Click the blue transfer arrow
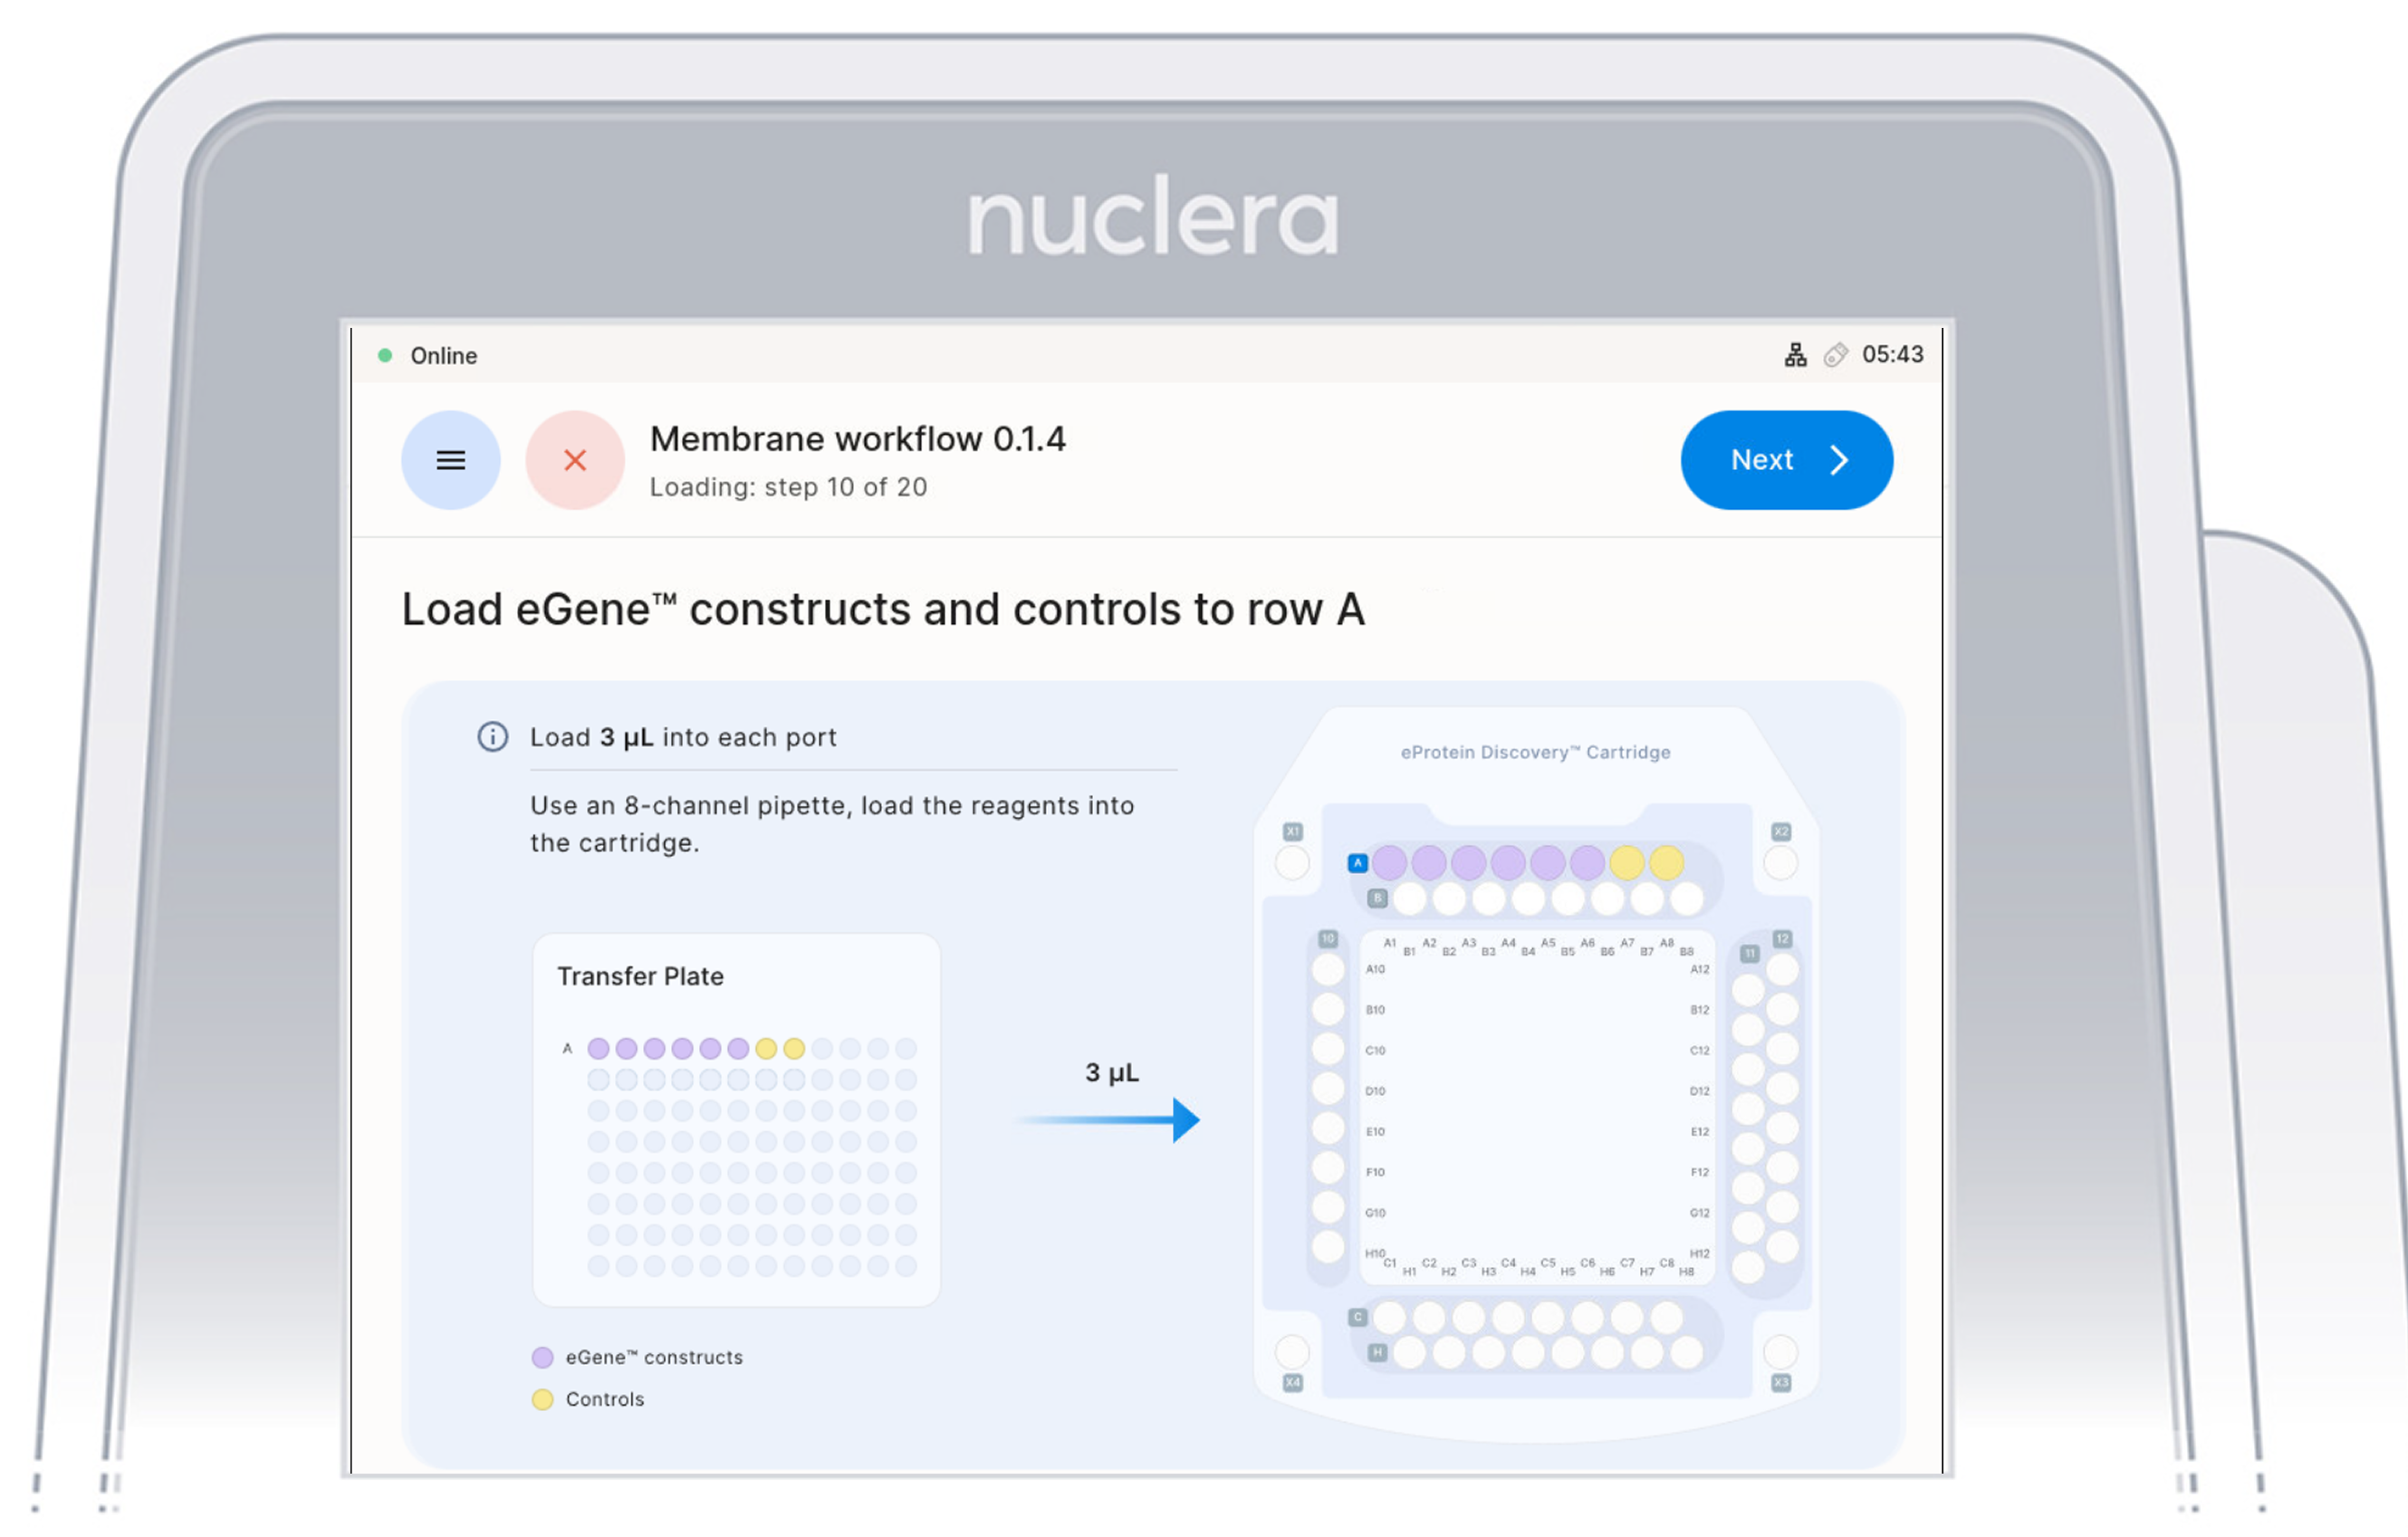2408x1537 pixels. pos(1108,1120)
